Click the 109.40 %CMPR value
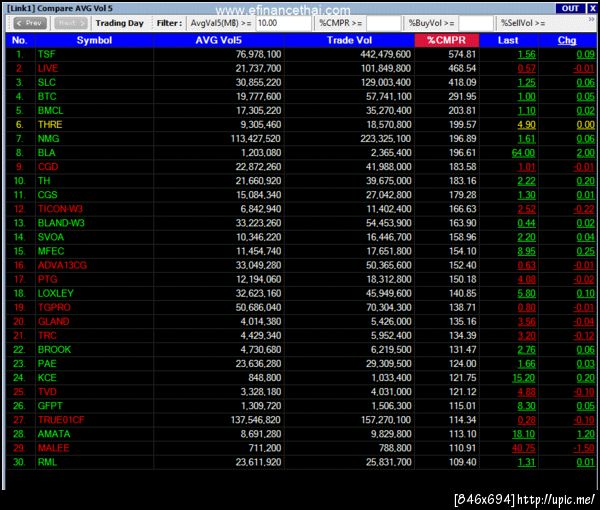 tap(462, 462)
